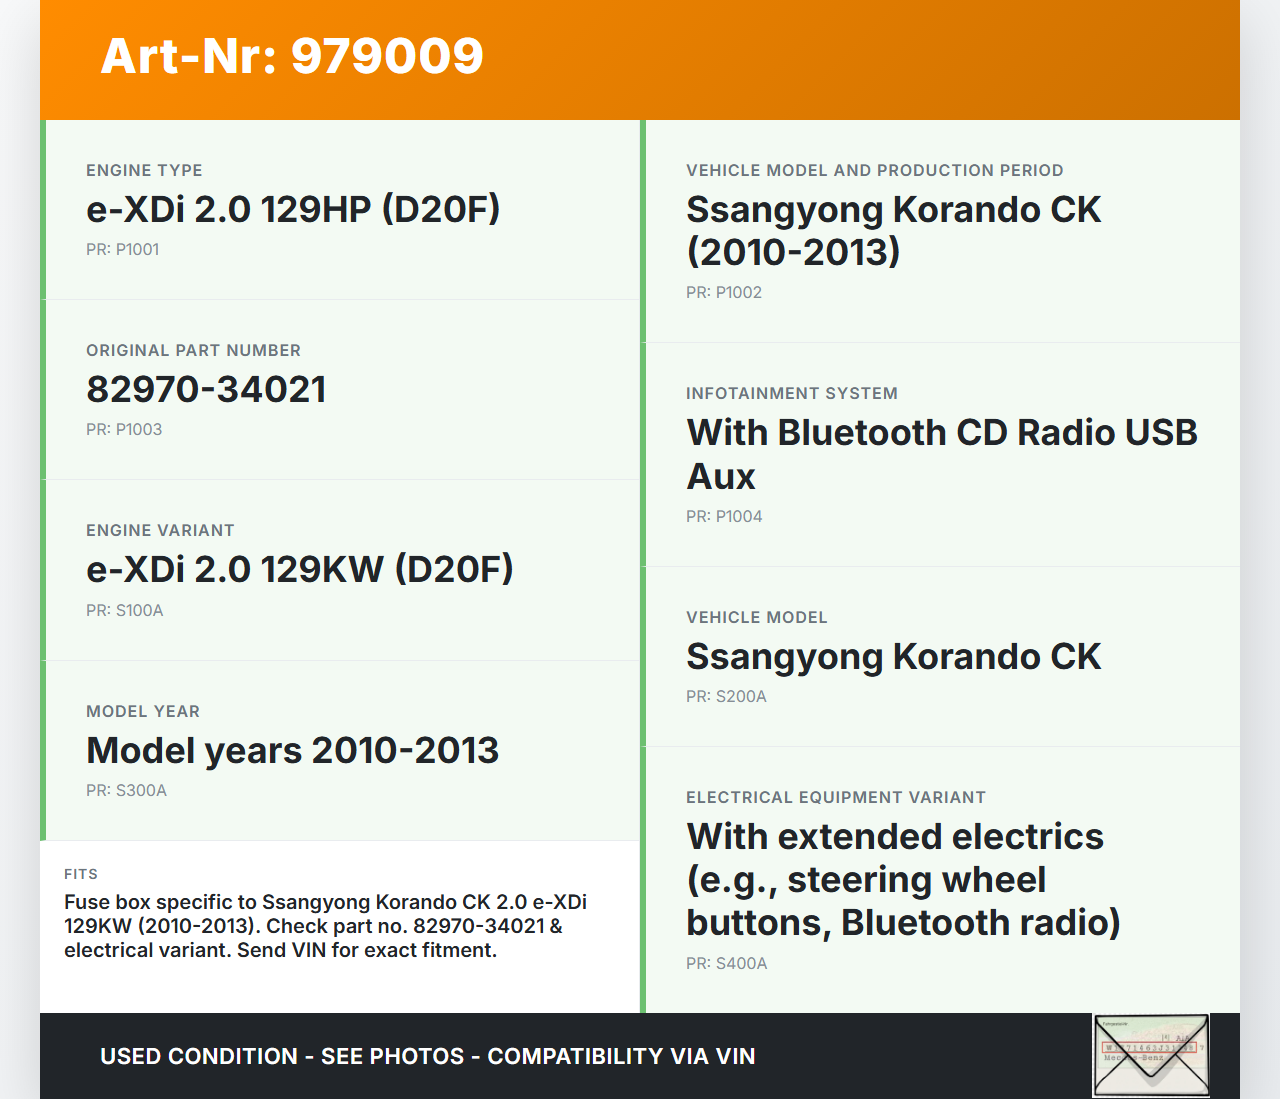Select the 'With extended electrics' value text
The width and height of the screenshot is (1280, 1099).
point(903,879)
